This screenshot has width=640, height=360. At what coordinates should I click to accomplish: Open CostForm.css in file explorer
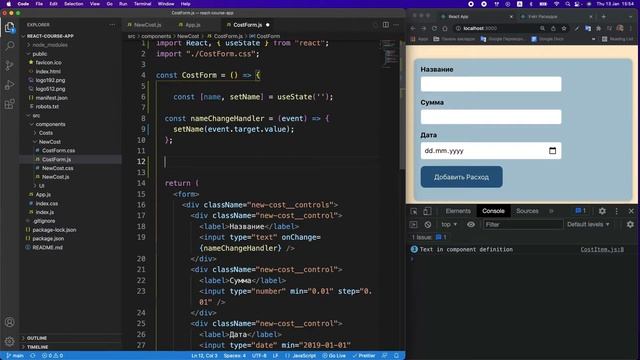(58, 151)
